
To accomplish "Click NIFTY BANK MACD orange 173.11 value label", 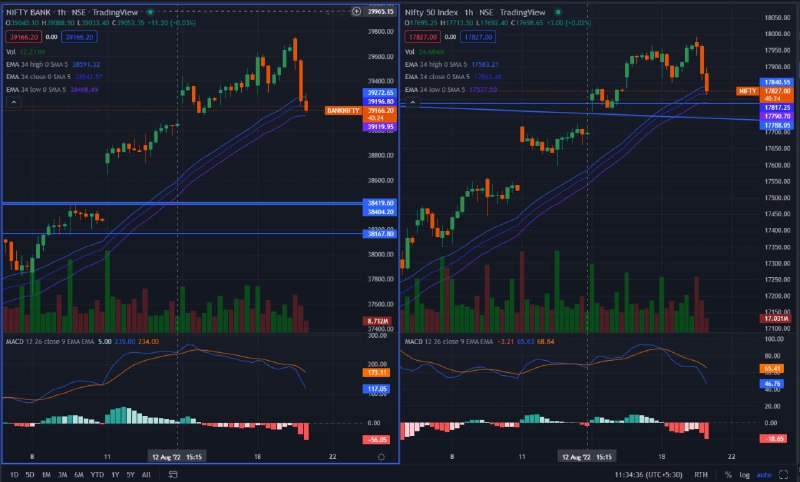I will click(377, 373).
